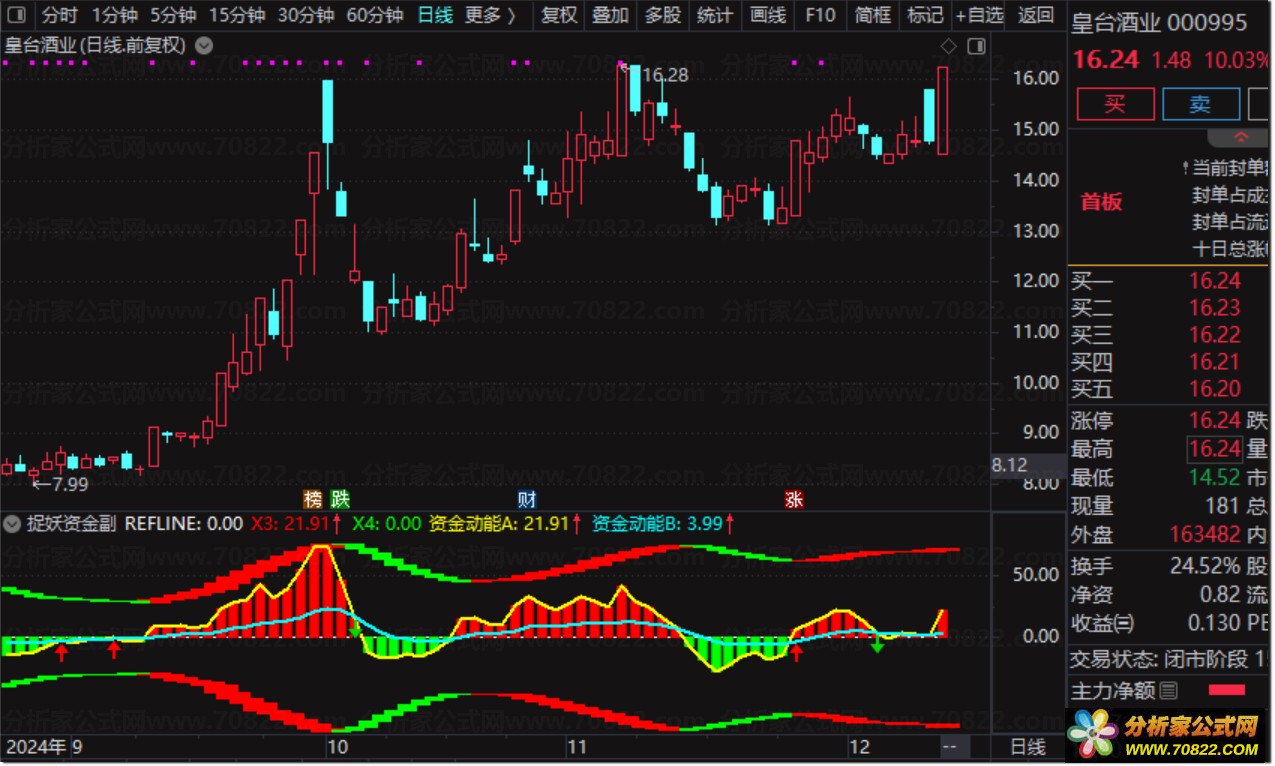
Task: Click the X3: 21.91 indicator value
Action: point(296,523)
